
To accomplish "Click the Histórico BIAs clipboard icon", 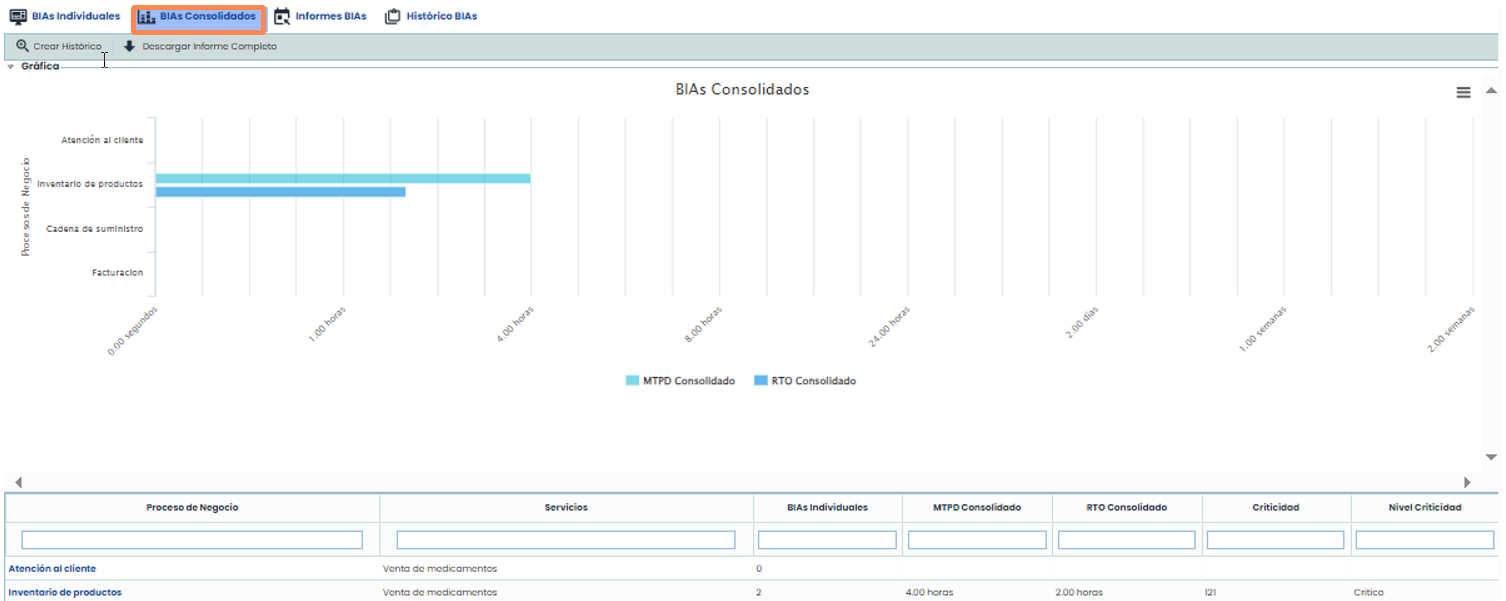I will (x=393, y=17).
